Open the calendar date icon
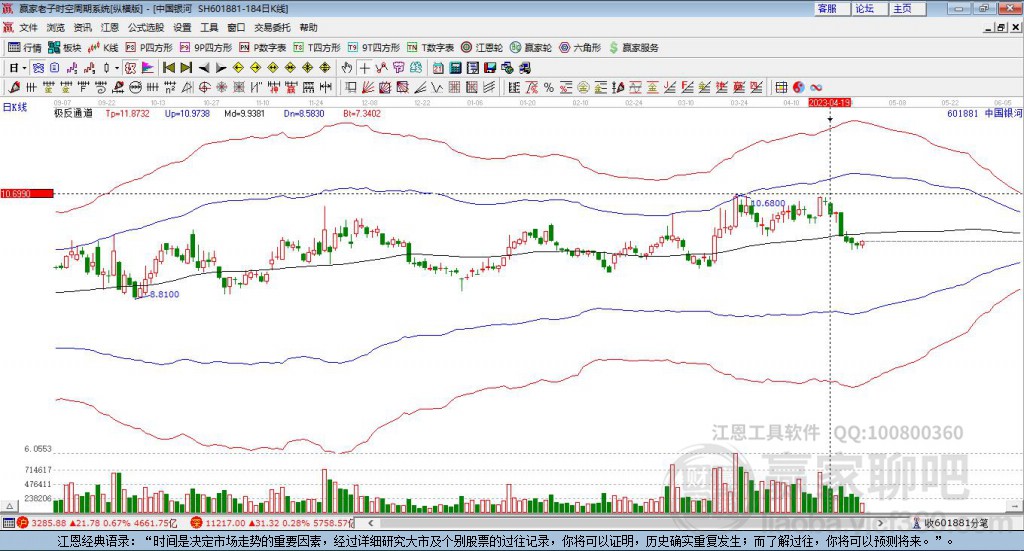Screen dimensions: 1024x551 [438, 68]
